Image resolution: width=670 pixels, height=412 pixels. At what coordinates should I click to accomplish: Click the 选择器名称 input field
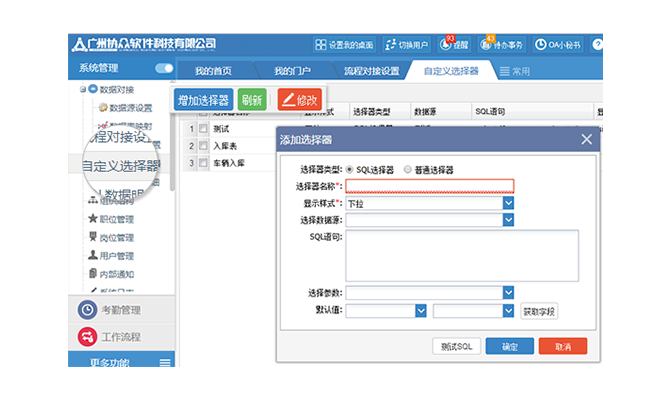429,186
